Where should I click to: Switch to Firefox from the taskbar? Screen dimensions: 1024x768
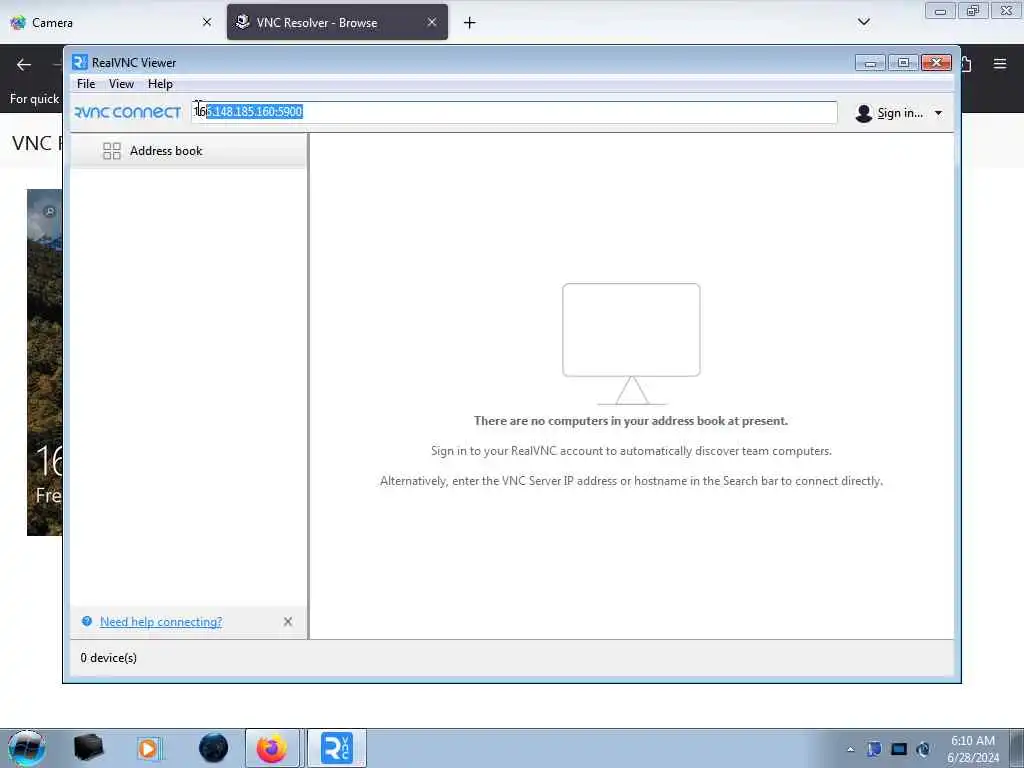coord(272,748)
